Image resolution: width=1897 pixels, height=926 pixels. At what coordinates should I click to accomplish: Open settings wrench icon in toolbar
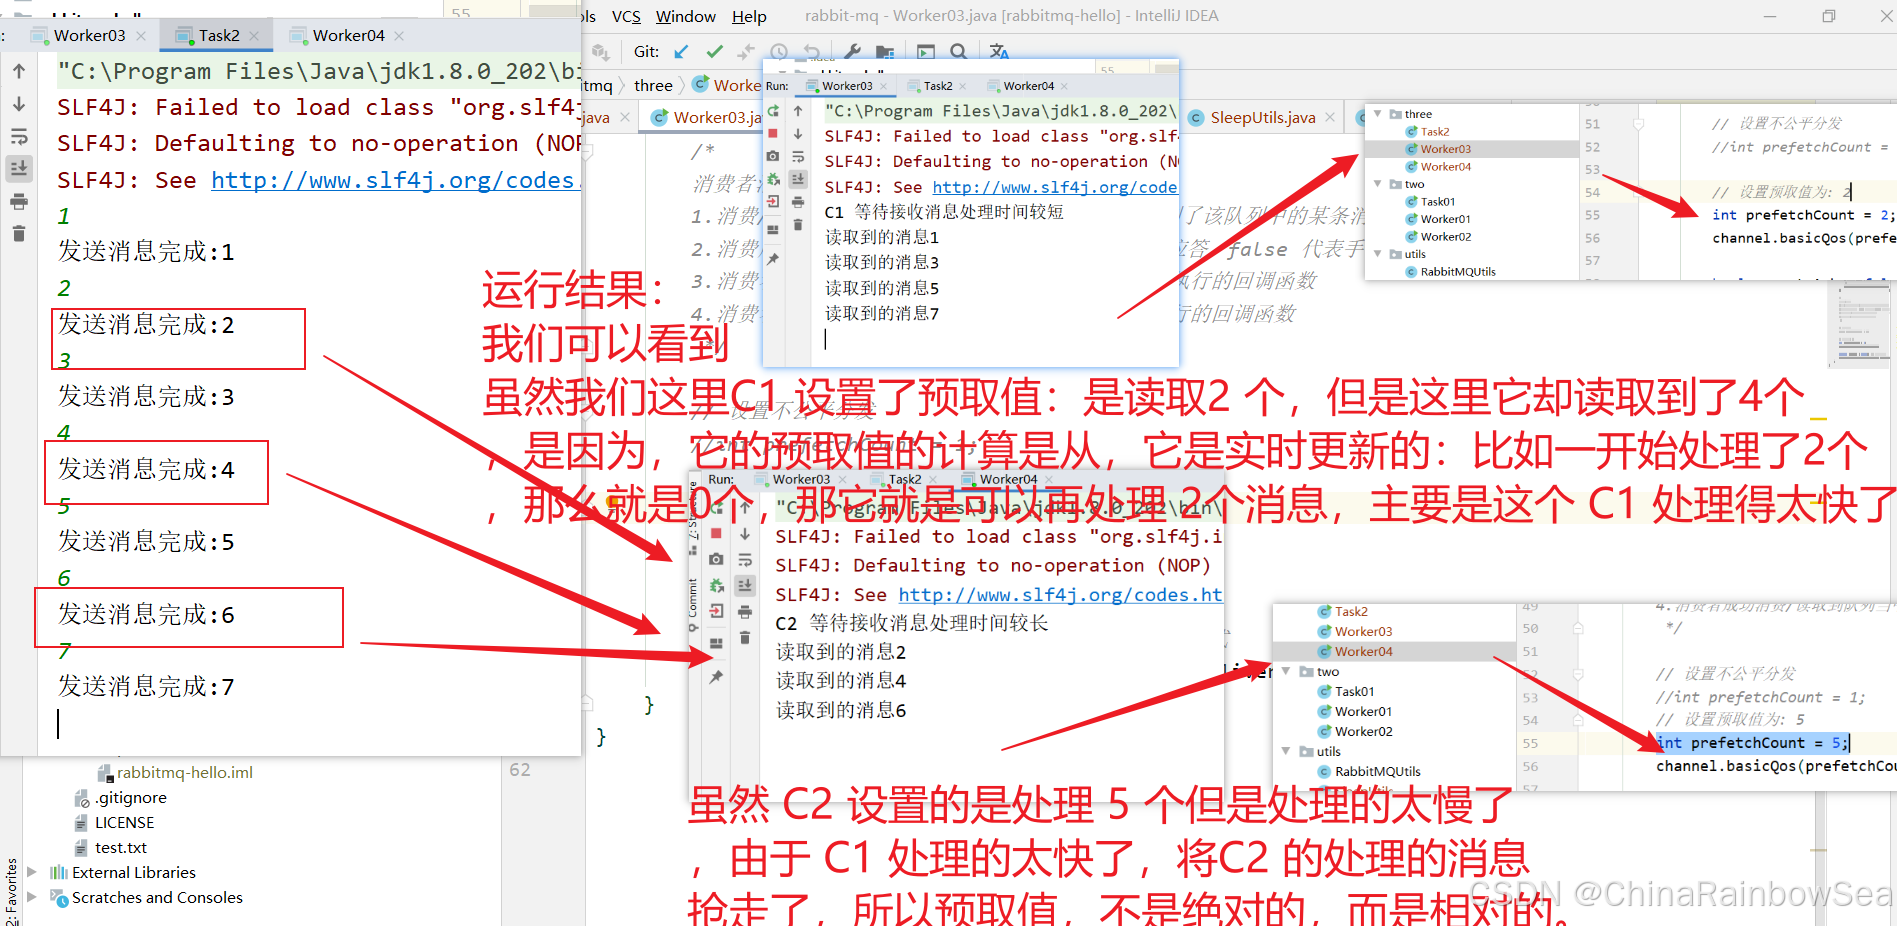tap(852, 52)
